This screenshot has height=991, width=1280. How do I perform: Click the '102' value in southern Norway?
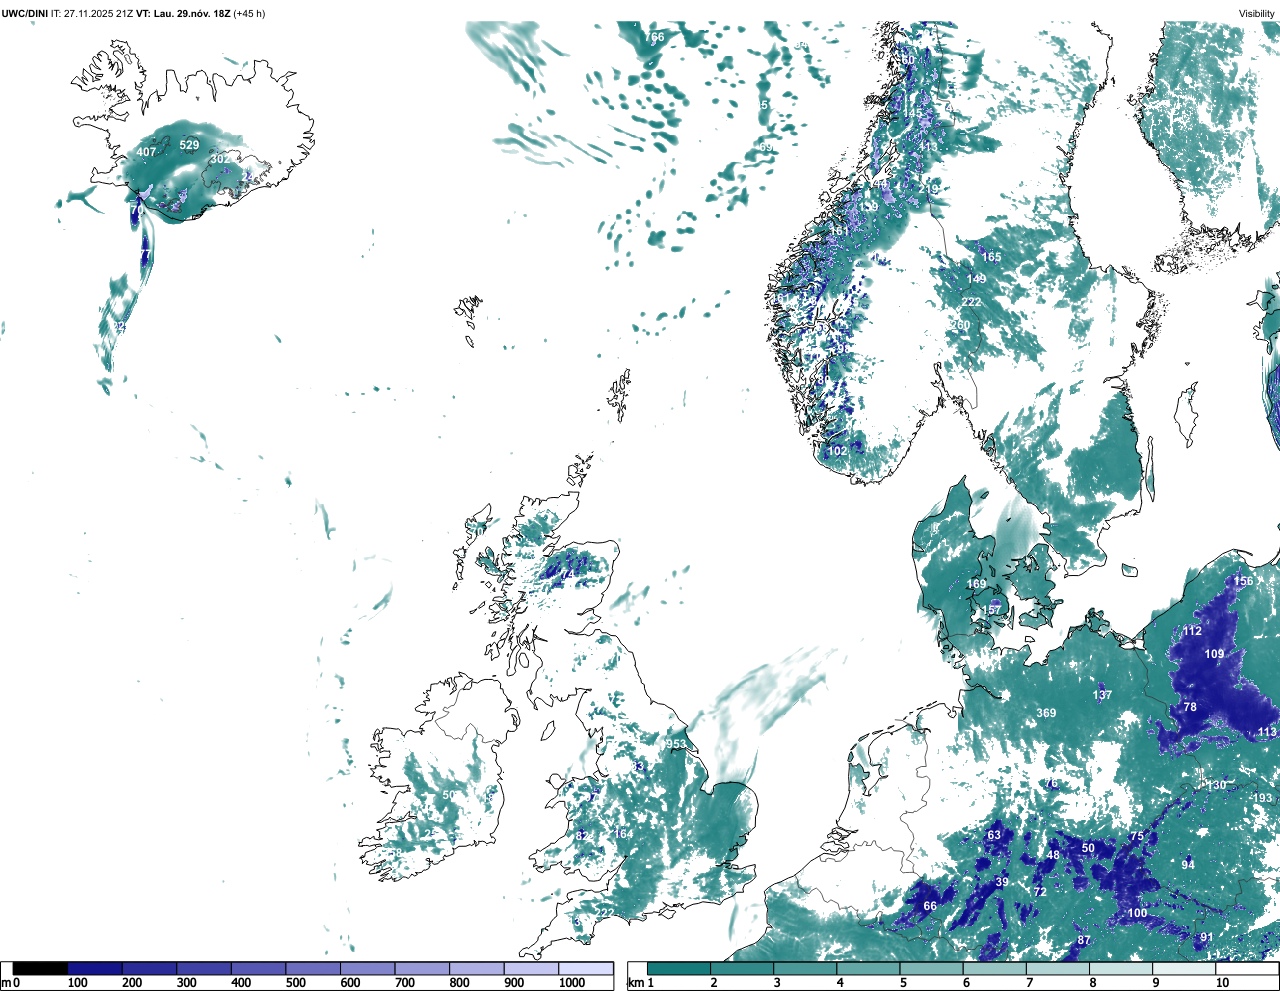coord(837,451)
